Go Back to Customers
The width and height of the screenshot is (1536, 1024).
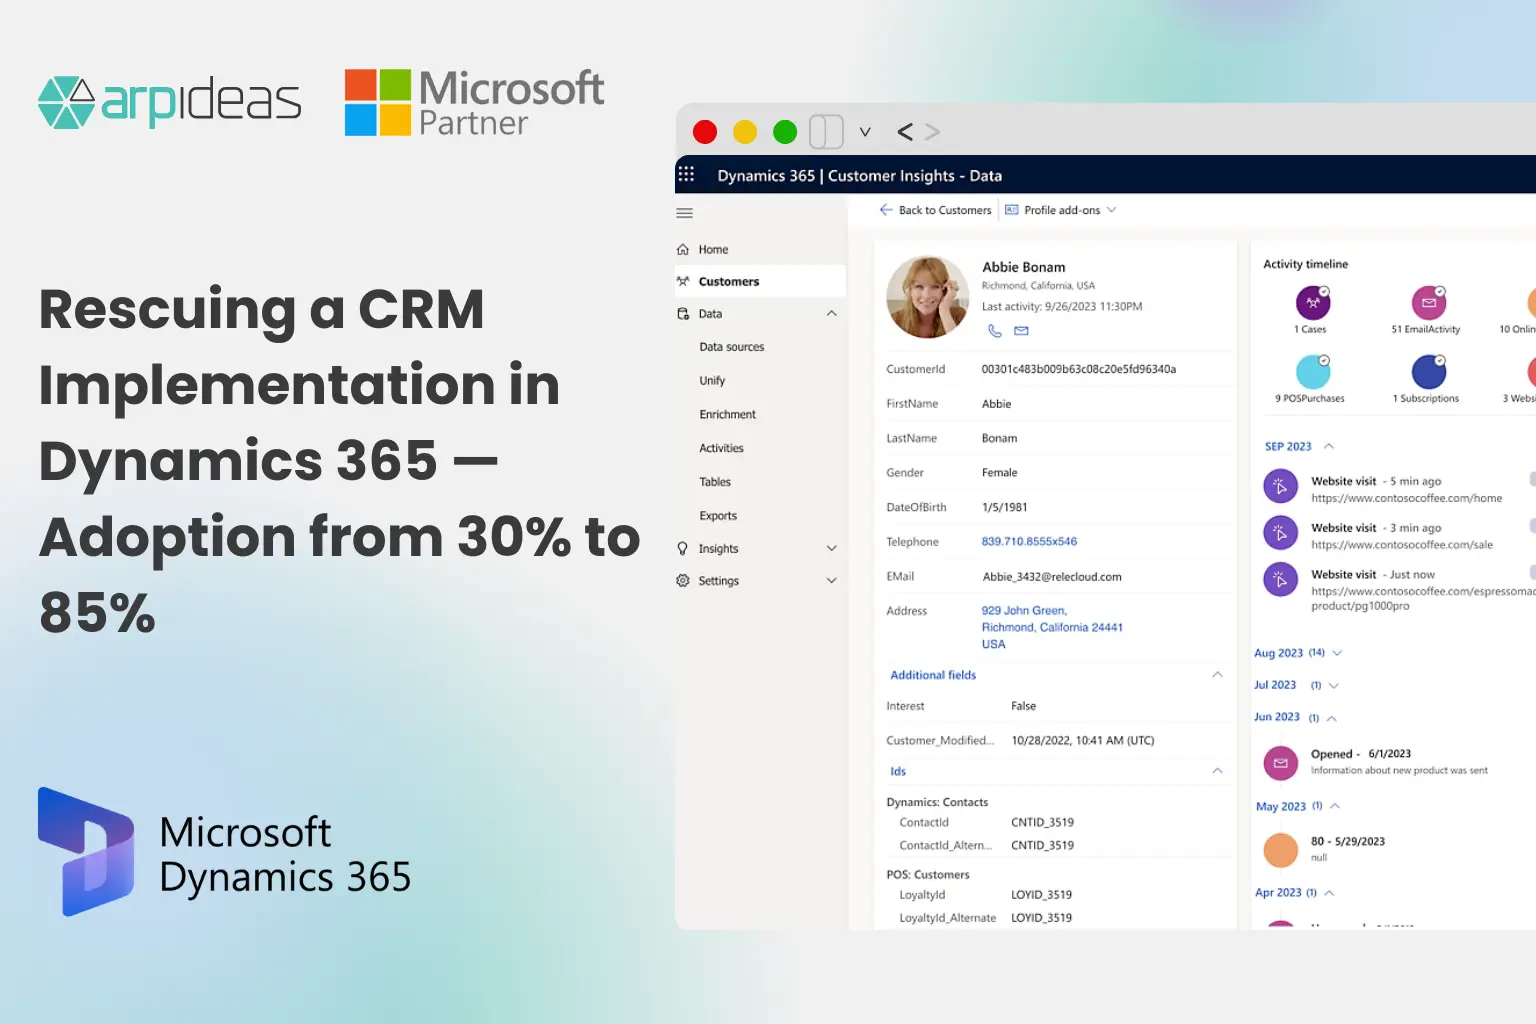(935, 210)
